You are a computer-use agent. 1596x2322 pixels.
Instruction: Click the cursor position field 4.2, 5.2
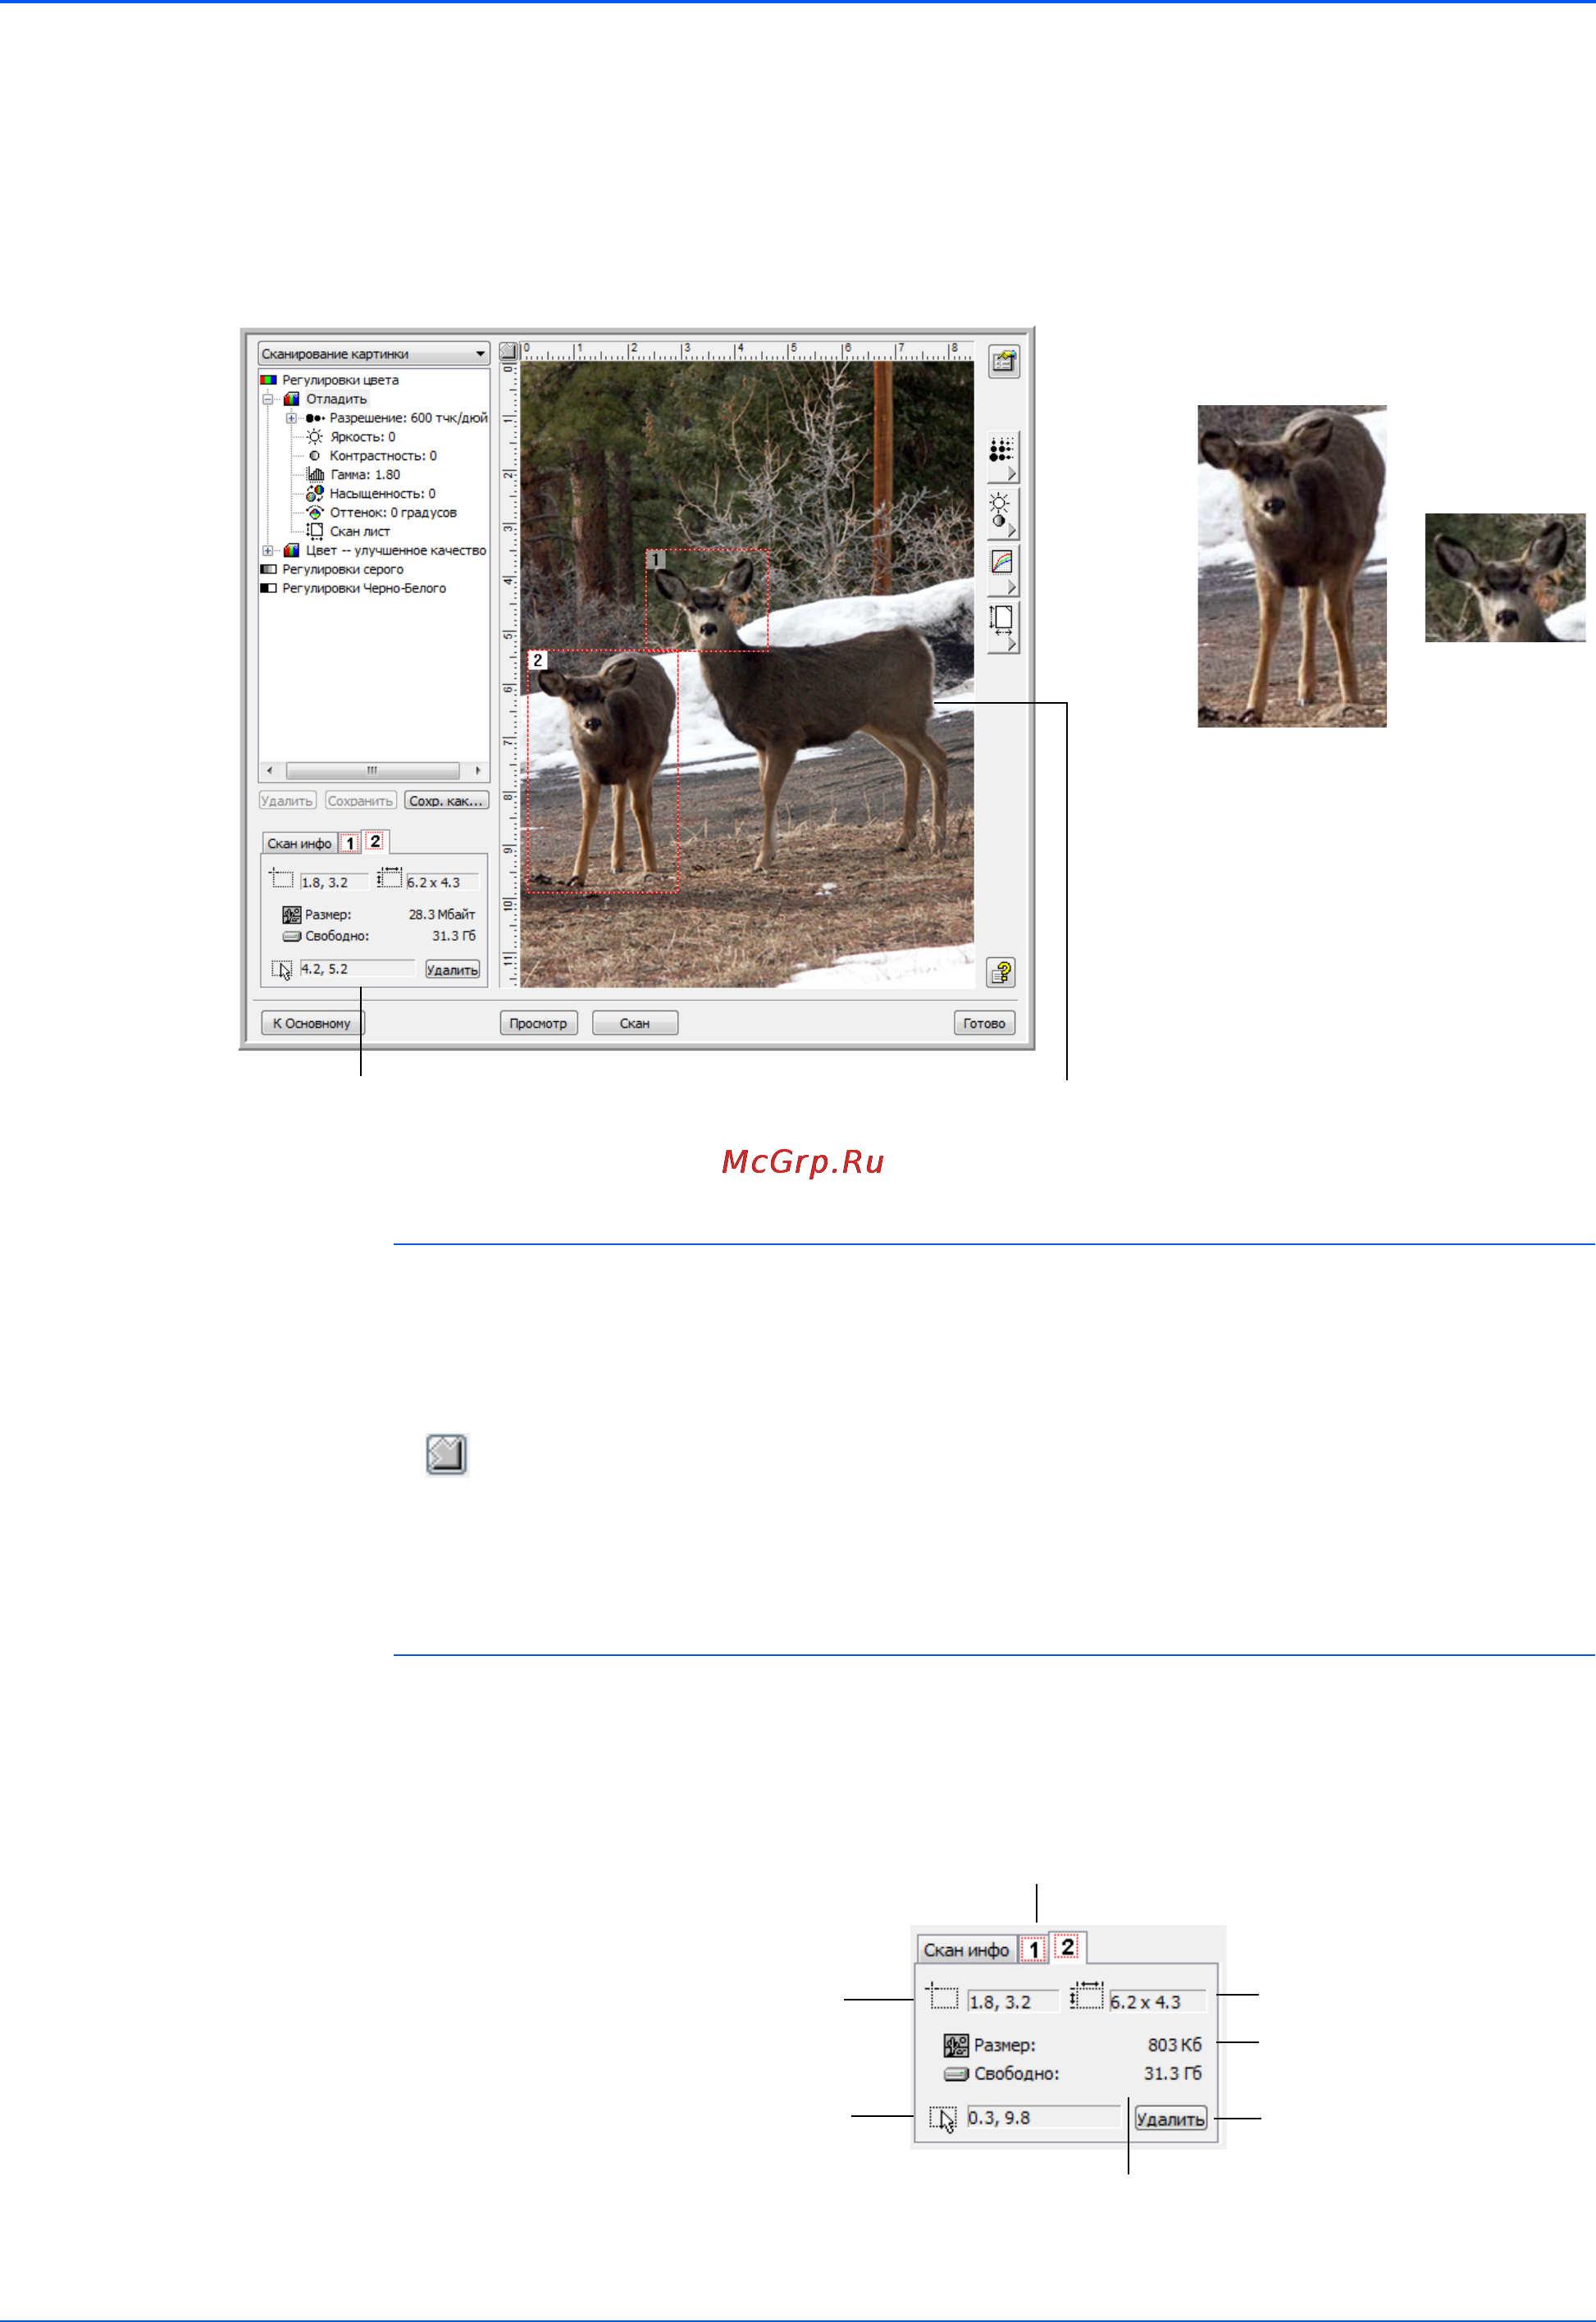(x=357, y=969)
